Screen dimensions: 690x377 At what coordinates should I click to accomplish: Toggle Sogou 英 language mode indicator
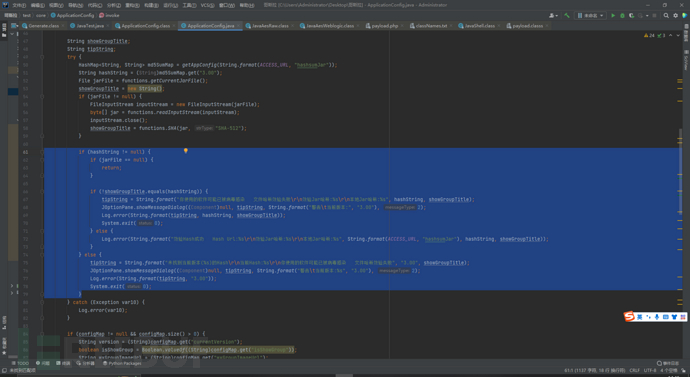(x=640, y=317)
